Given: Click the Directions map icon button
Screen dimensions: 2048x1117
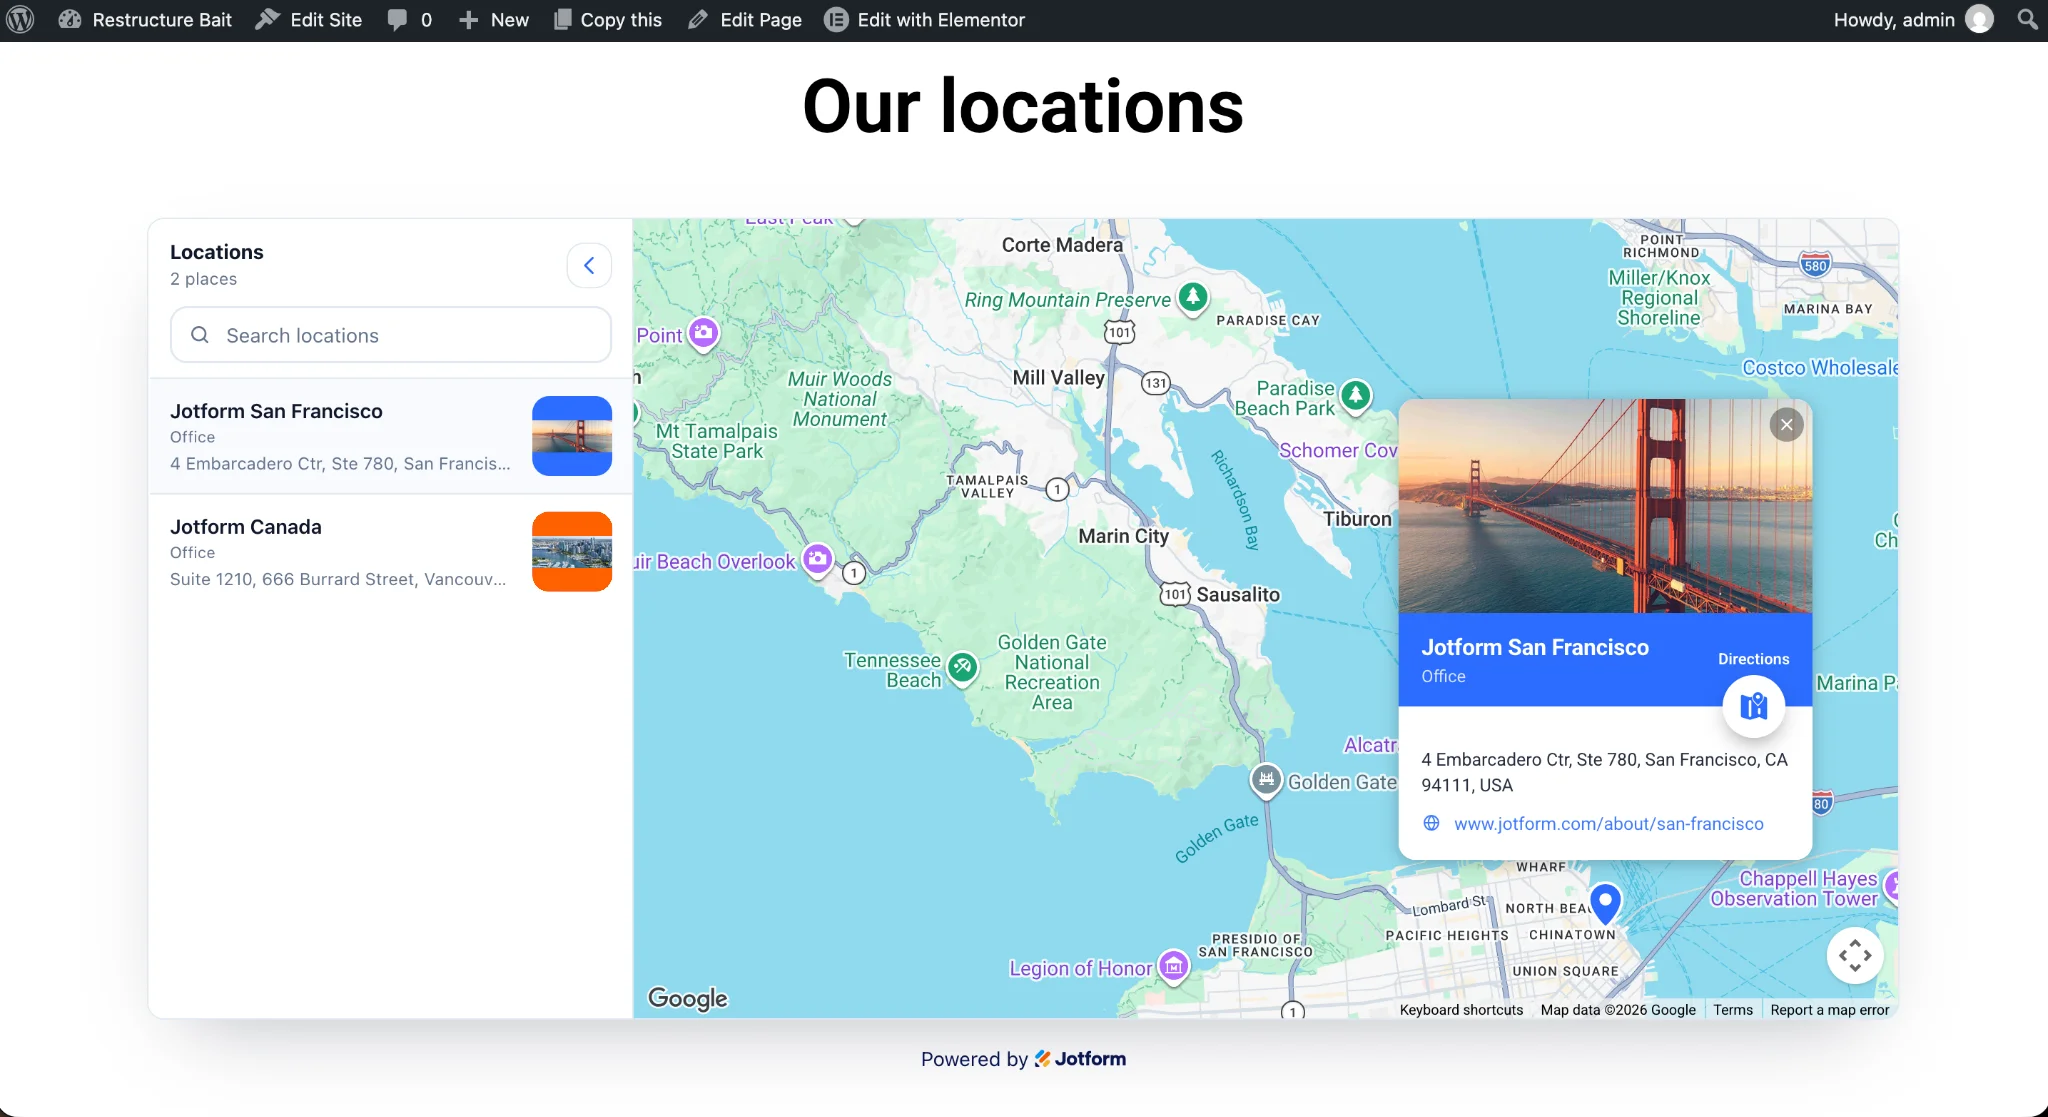Looking at the screenshot, I should click(1753, 707).
